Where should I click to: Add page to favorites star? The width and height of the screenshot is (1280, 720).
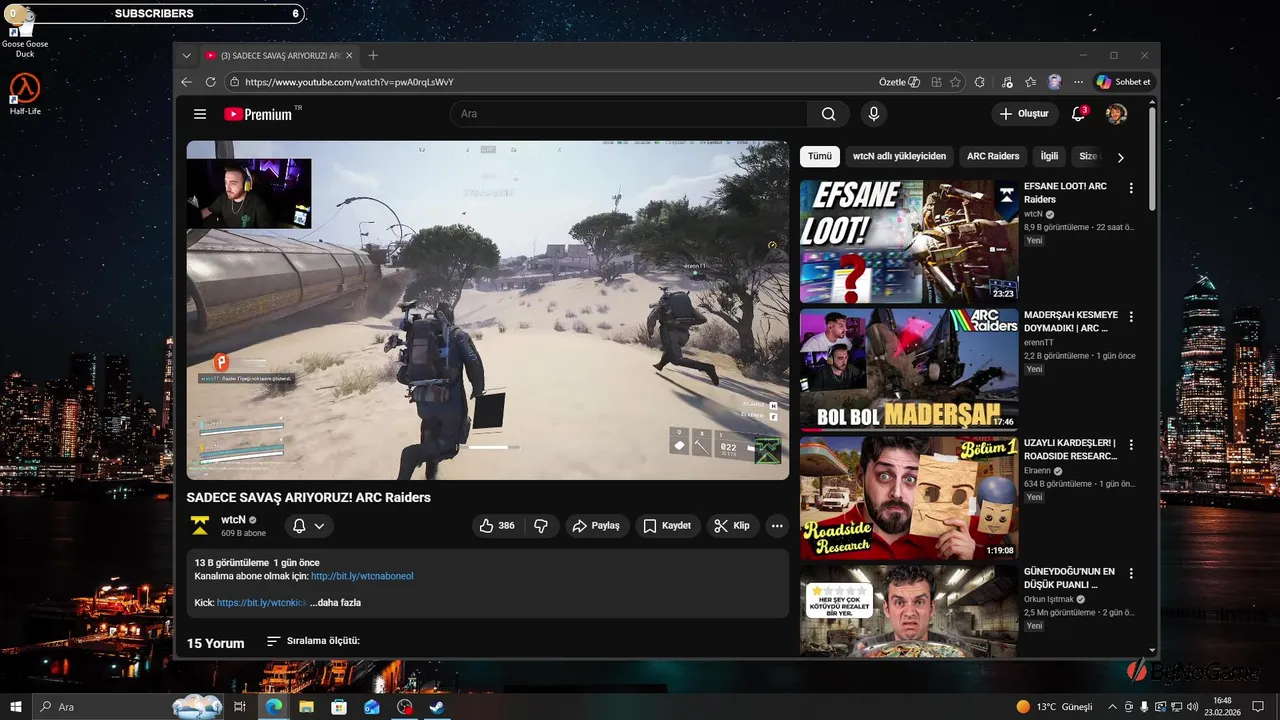point(956,82)
